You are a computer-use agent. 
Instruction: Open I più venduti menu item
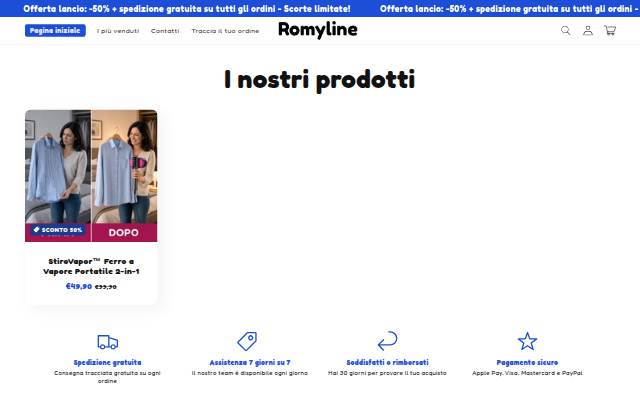click(118, 31)
